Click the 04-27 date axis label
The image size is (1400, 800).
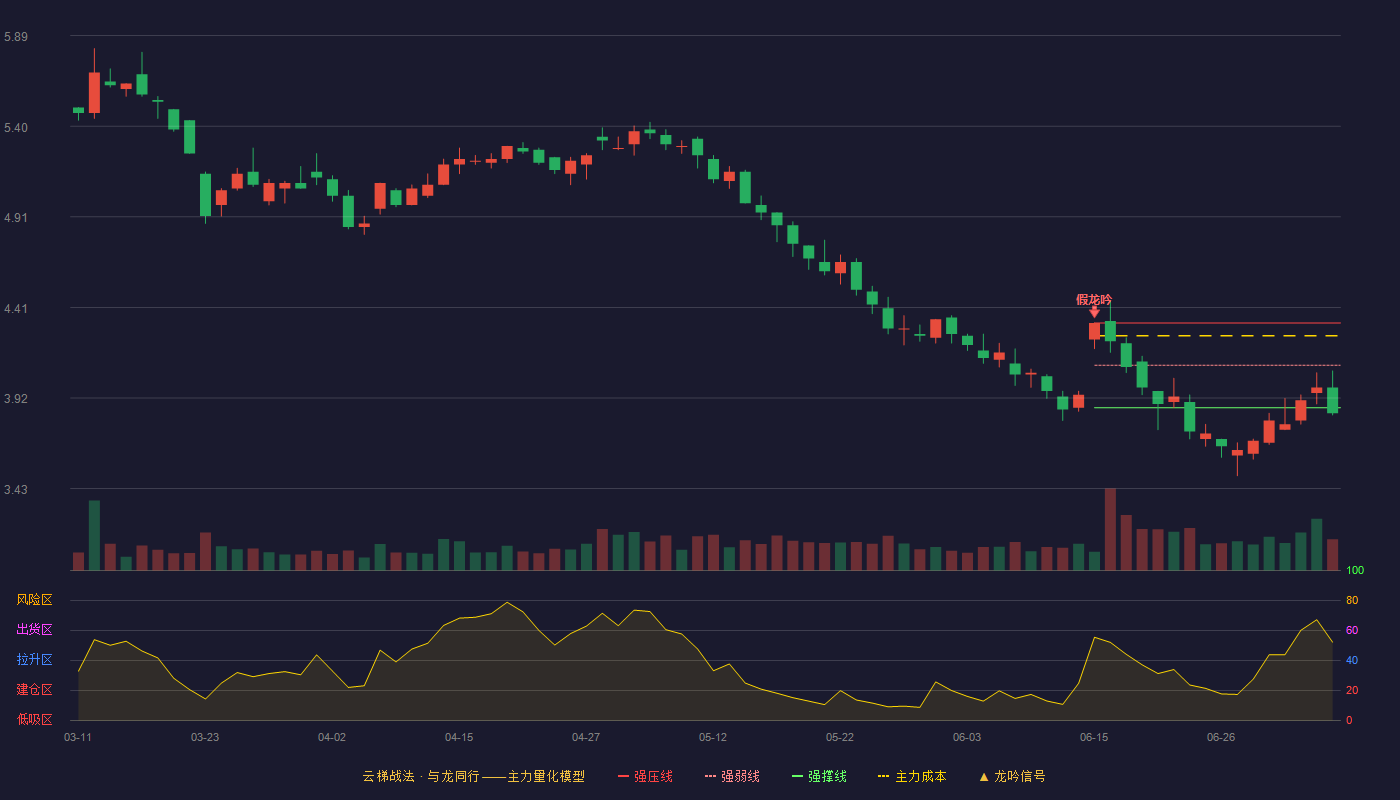[586, 737]
